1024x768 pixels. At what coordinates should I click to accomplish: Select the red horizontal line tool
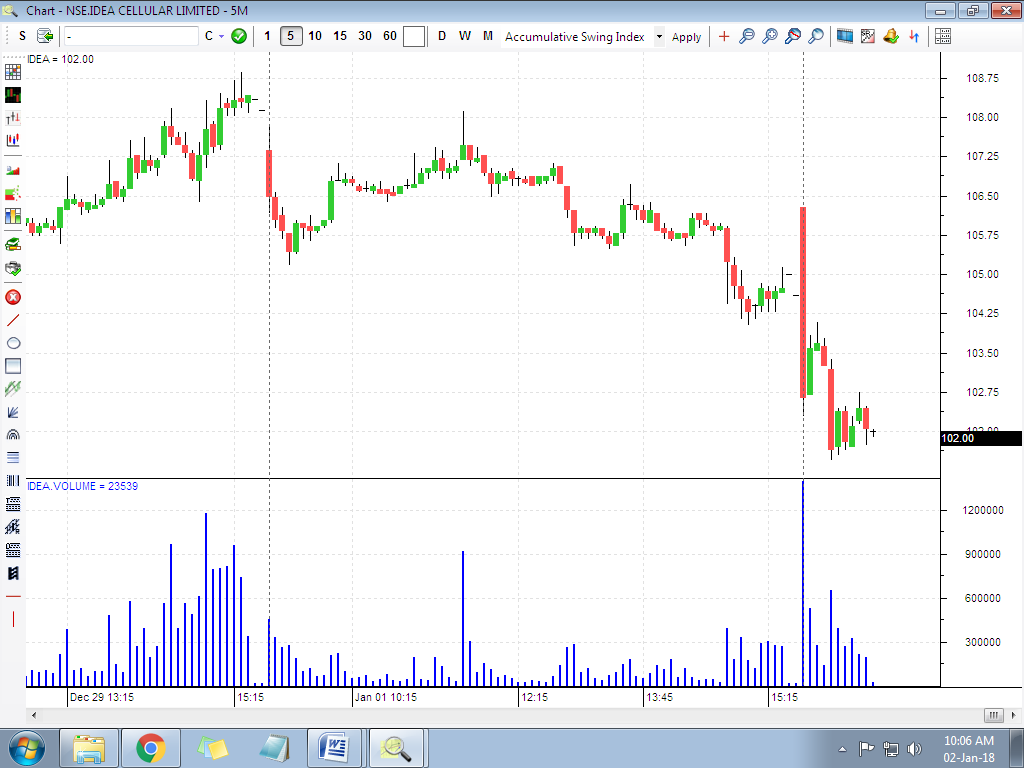pos(12,596)
